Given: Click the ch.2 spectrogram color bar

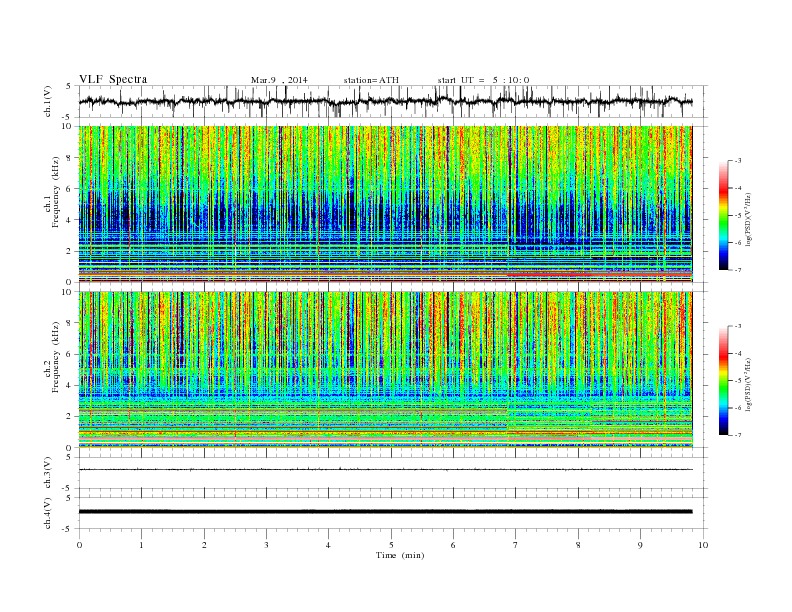Looking at the screenshot, I should point(723,381).
